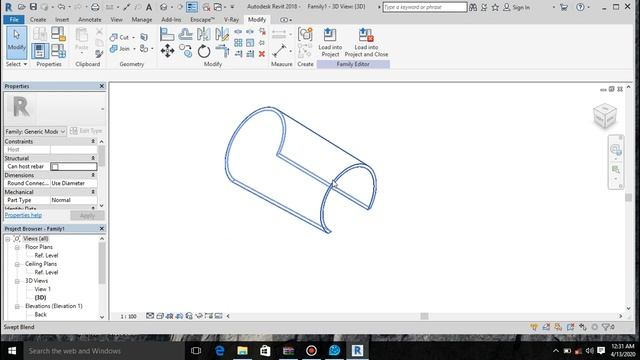The width and height of the screenshot is (640, 360).
Task: Select the Move tool icon
Action: pyautogui.click(x=167, y=51)
